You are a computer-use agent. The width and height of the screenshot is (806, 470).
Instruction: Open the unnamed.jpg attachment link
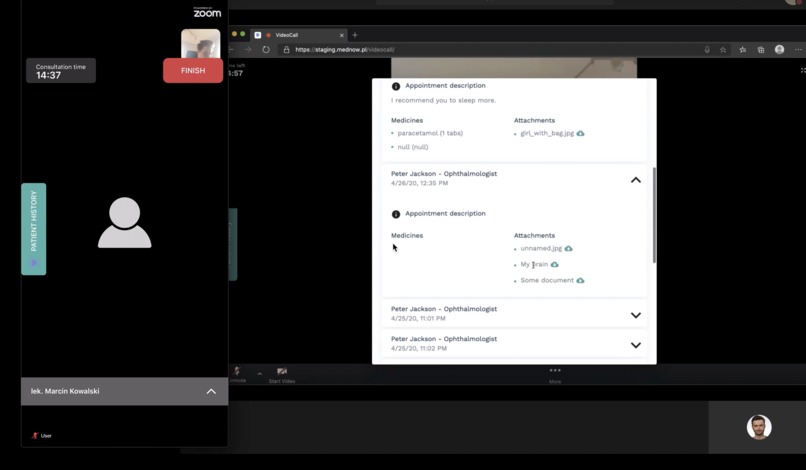(x=541, y=248)
